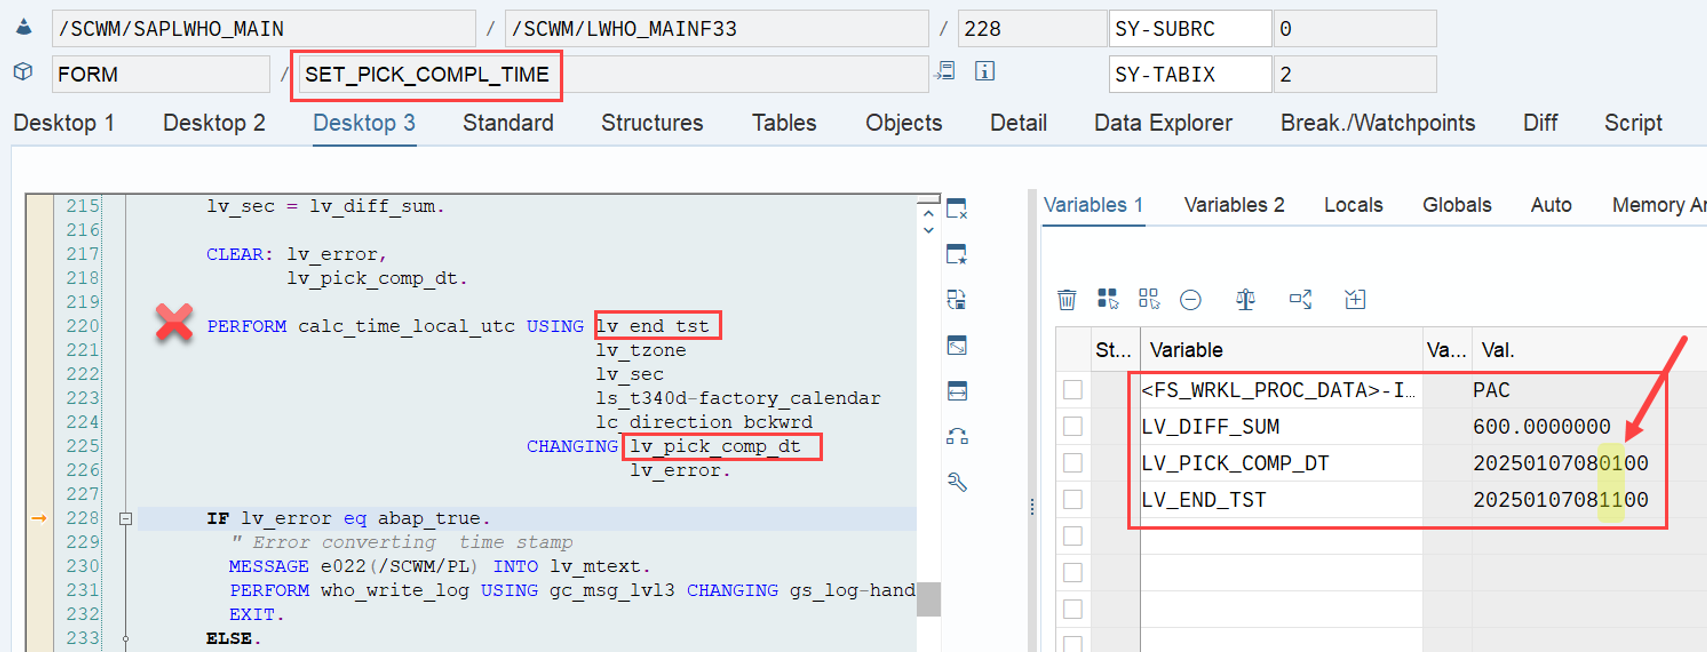Click the export arrow icon in variables toolbar
This screenshot has height=655, width=1707.
1300,299
